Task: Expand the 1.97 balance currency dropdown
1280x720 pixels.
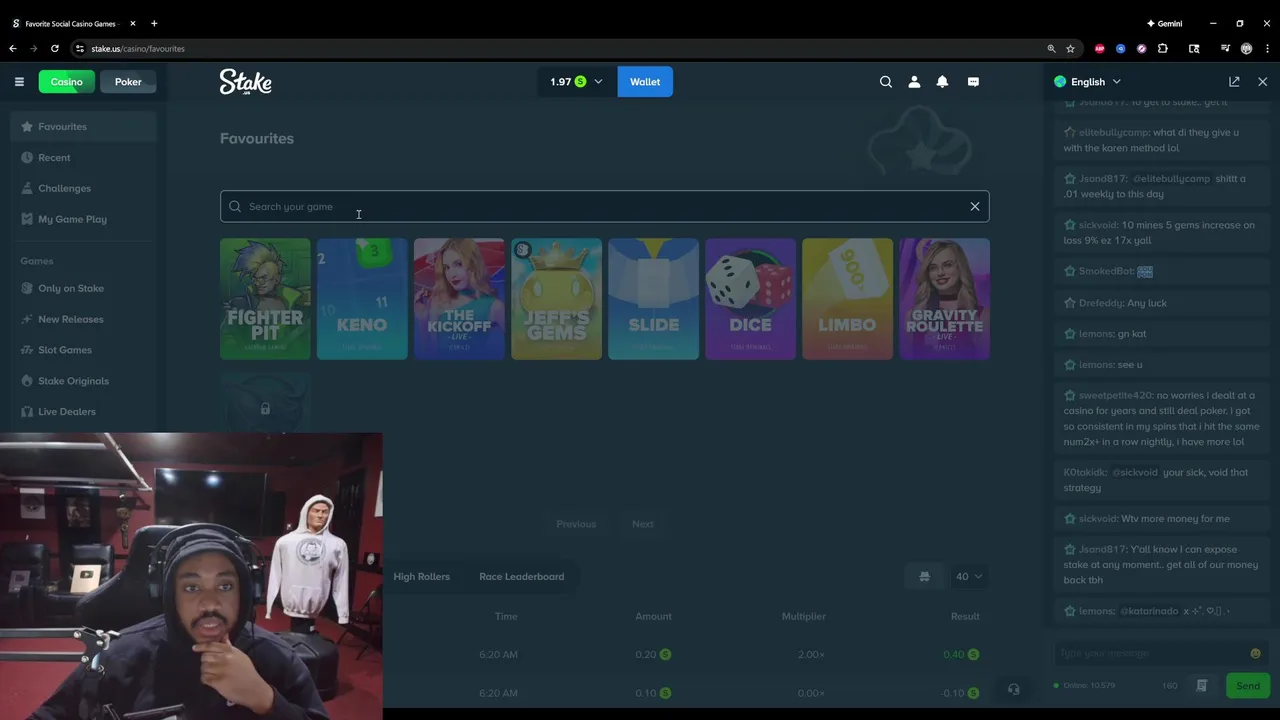Action: [x=577, y=82]
